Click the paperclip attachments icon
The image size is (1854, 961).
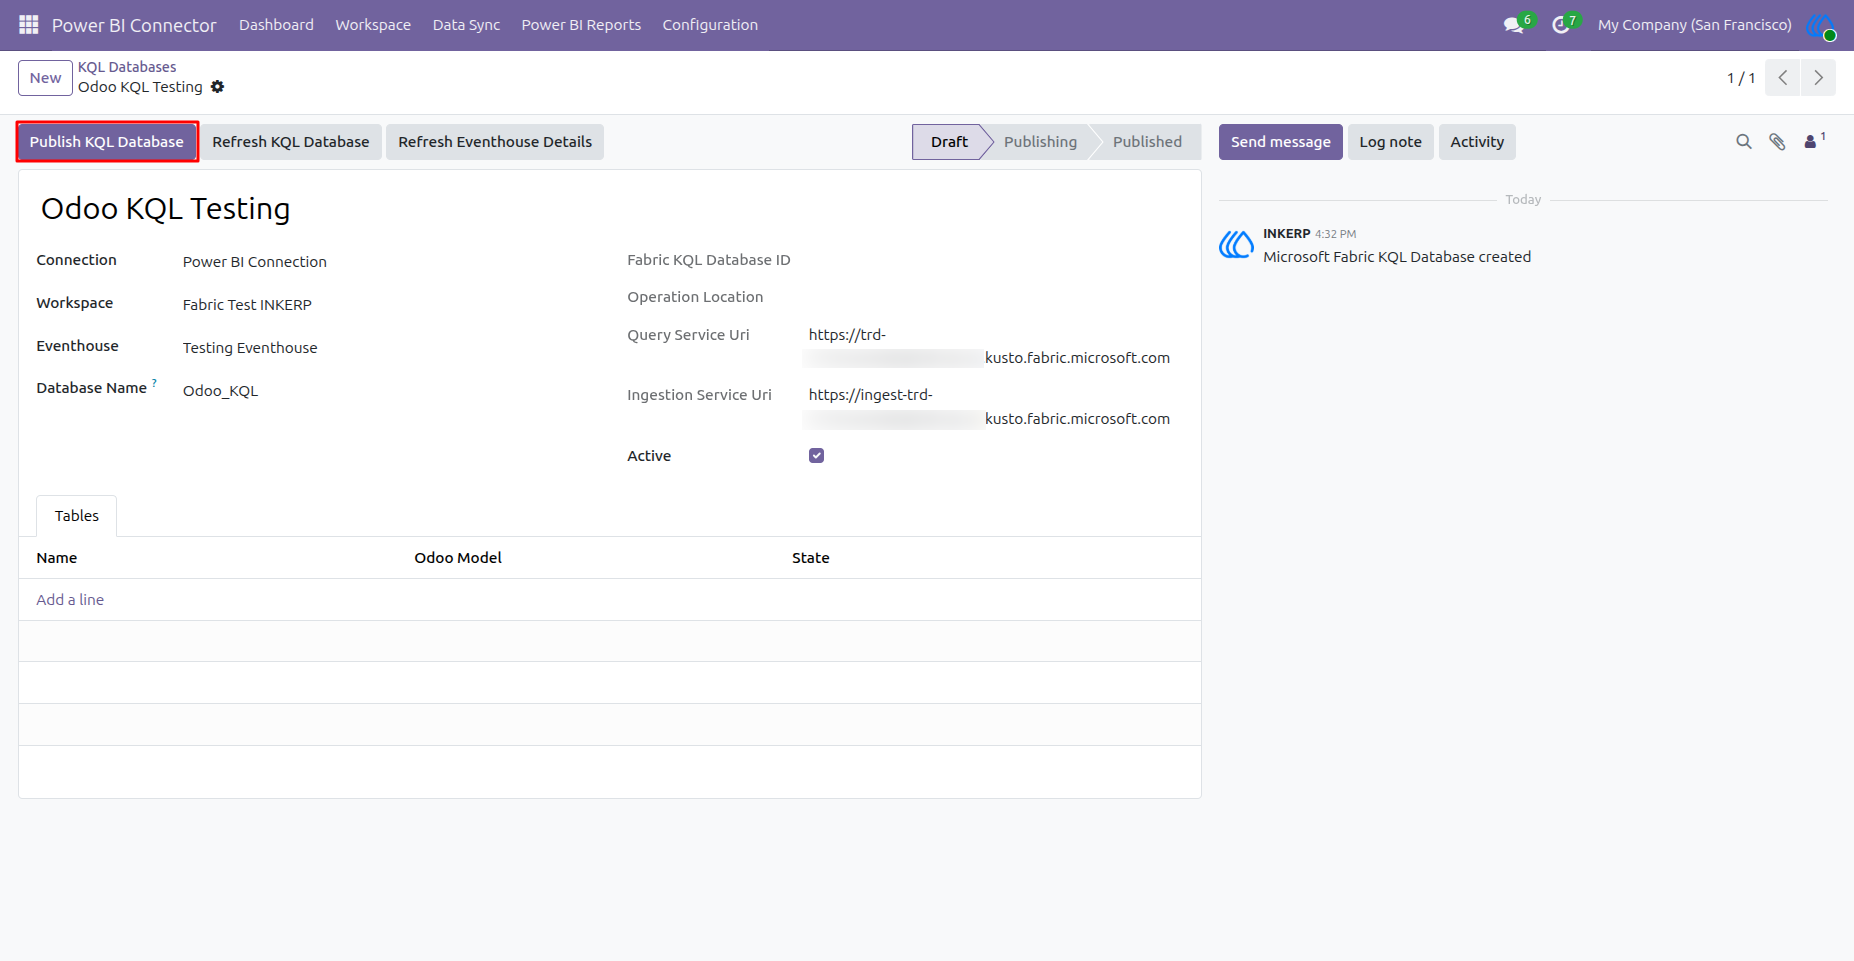pyautogui.click(x=1777, y=142)
